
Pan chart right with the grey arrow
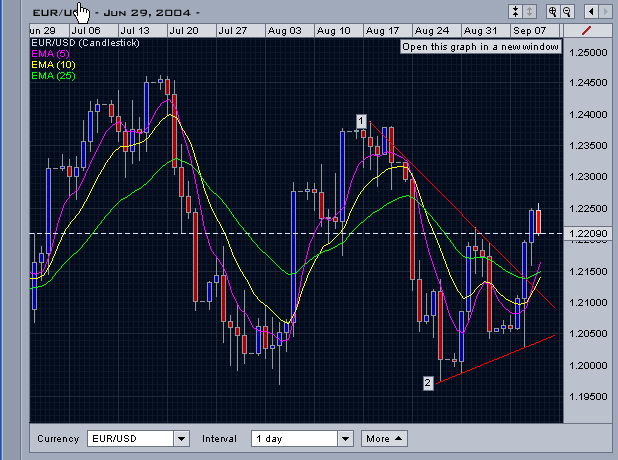[x=605, y=12]
